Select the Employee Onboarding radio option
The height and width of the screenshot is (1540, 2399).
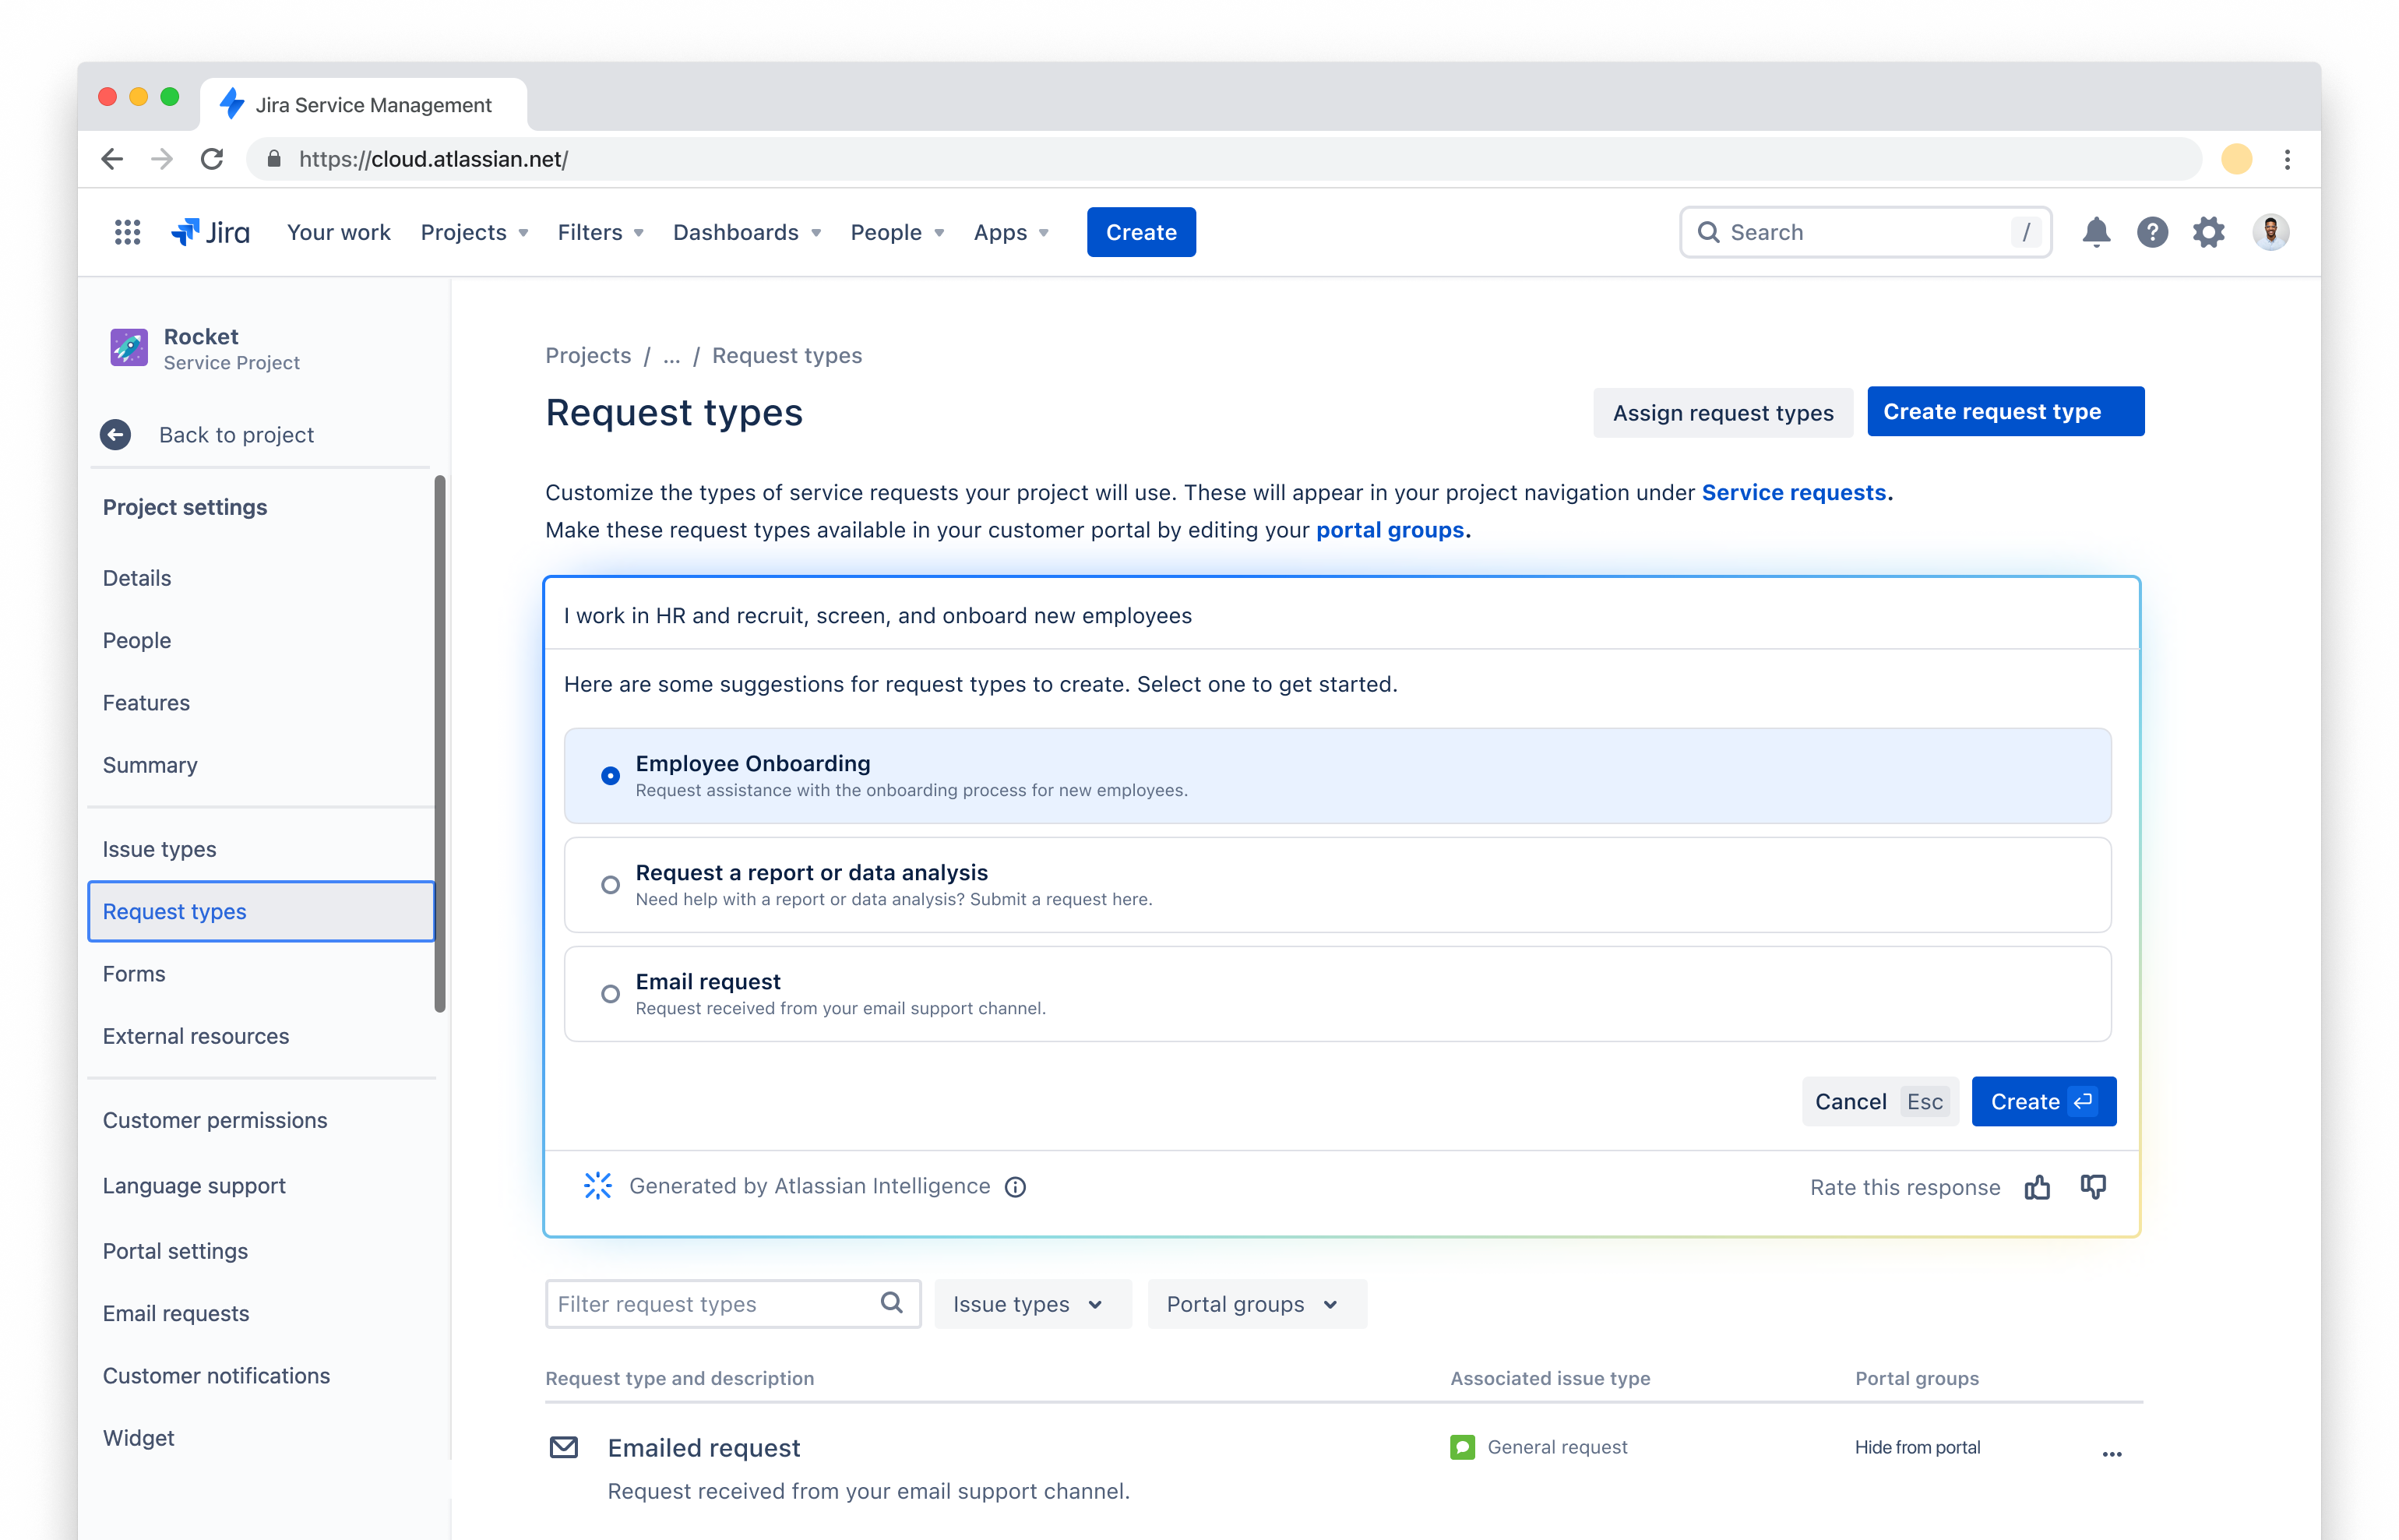[x=610, y=776]
